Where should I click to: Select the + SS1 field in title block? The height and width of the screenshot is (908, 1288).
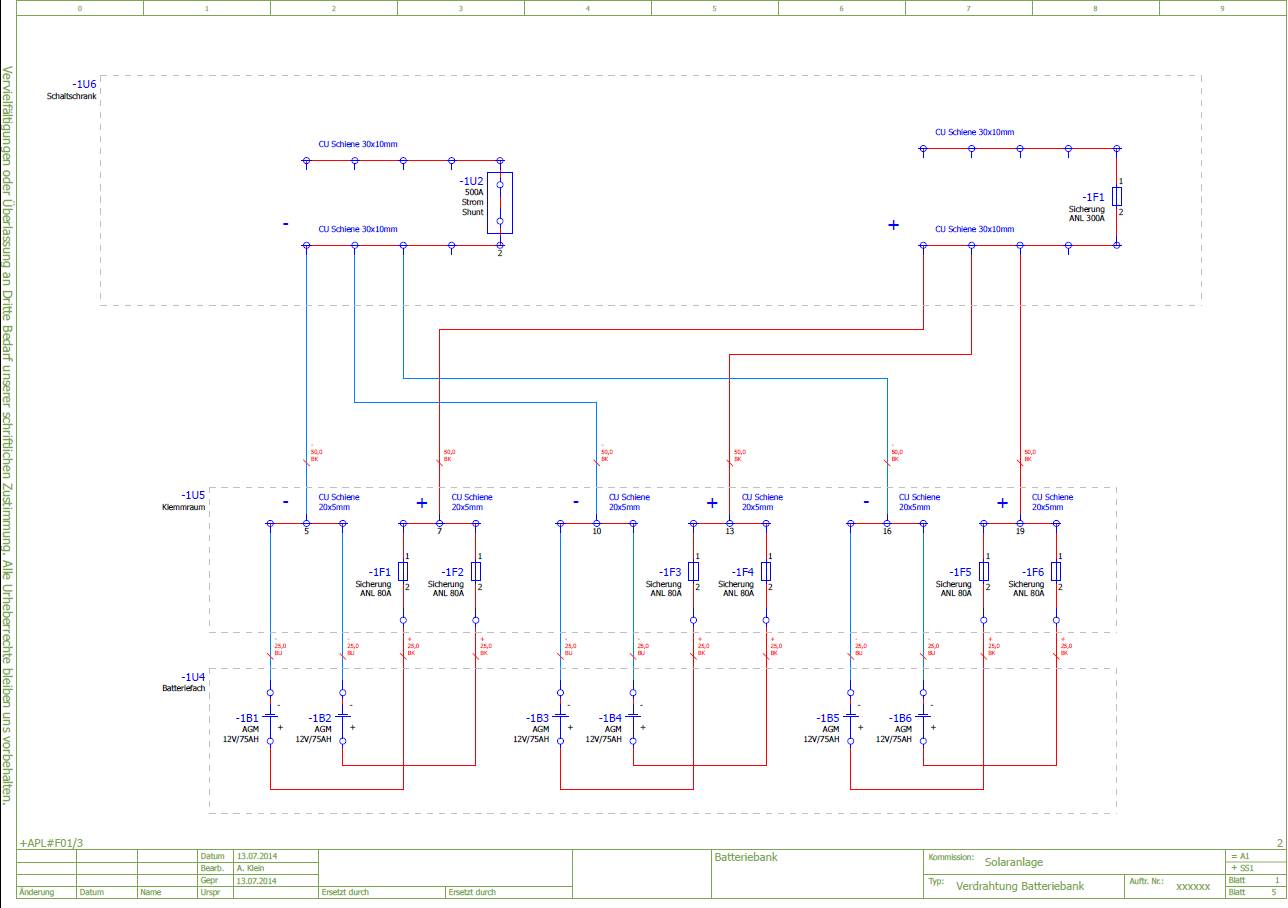[x=1254, y=868]
